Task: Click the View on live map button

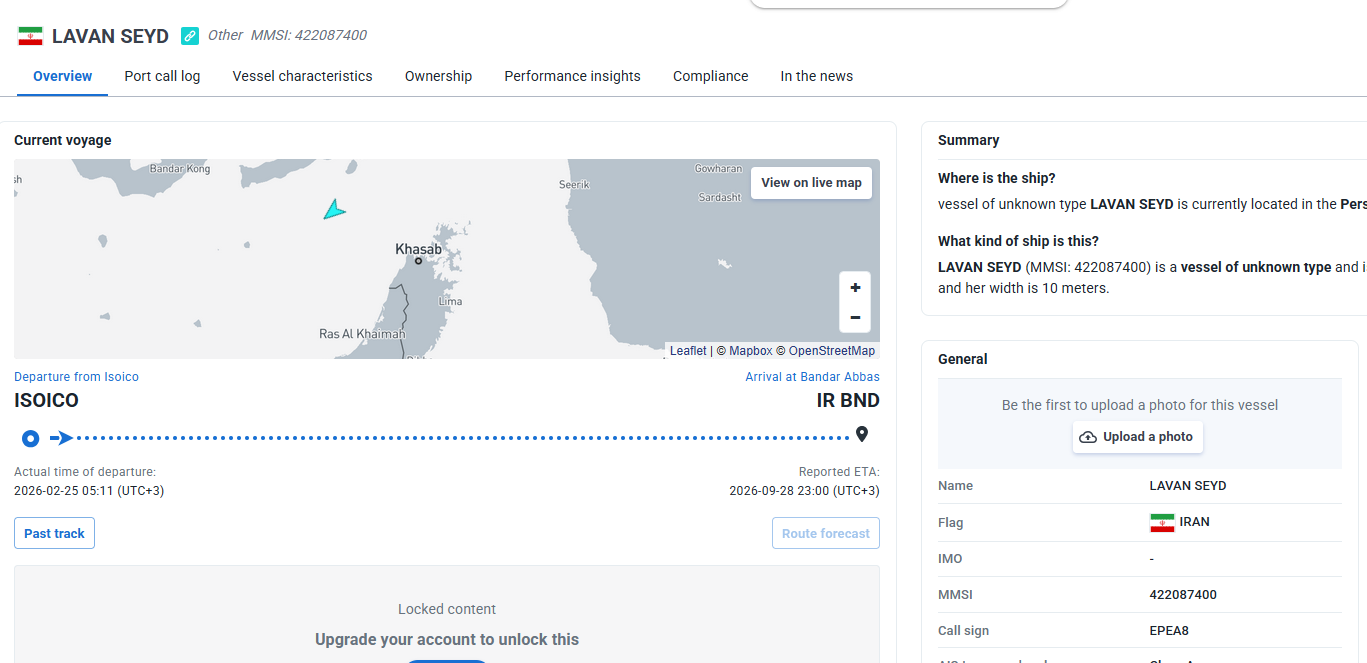Action: click(811, 183)
